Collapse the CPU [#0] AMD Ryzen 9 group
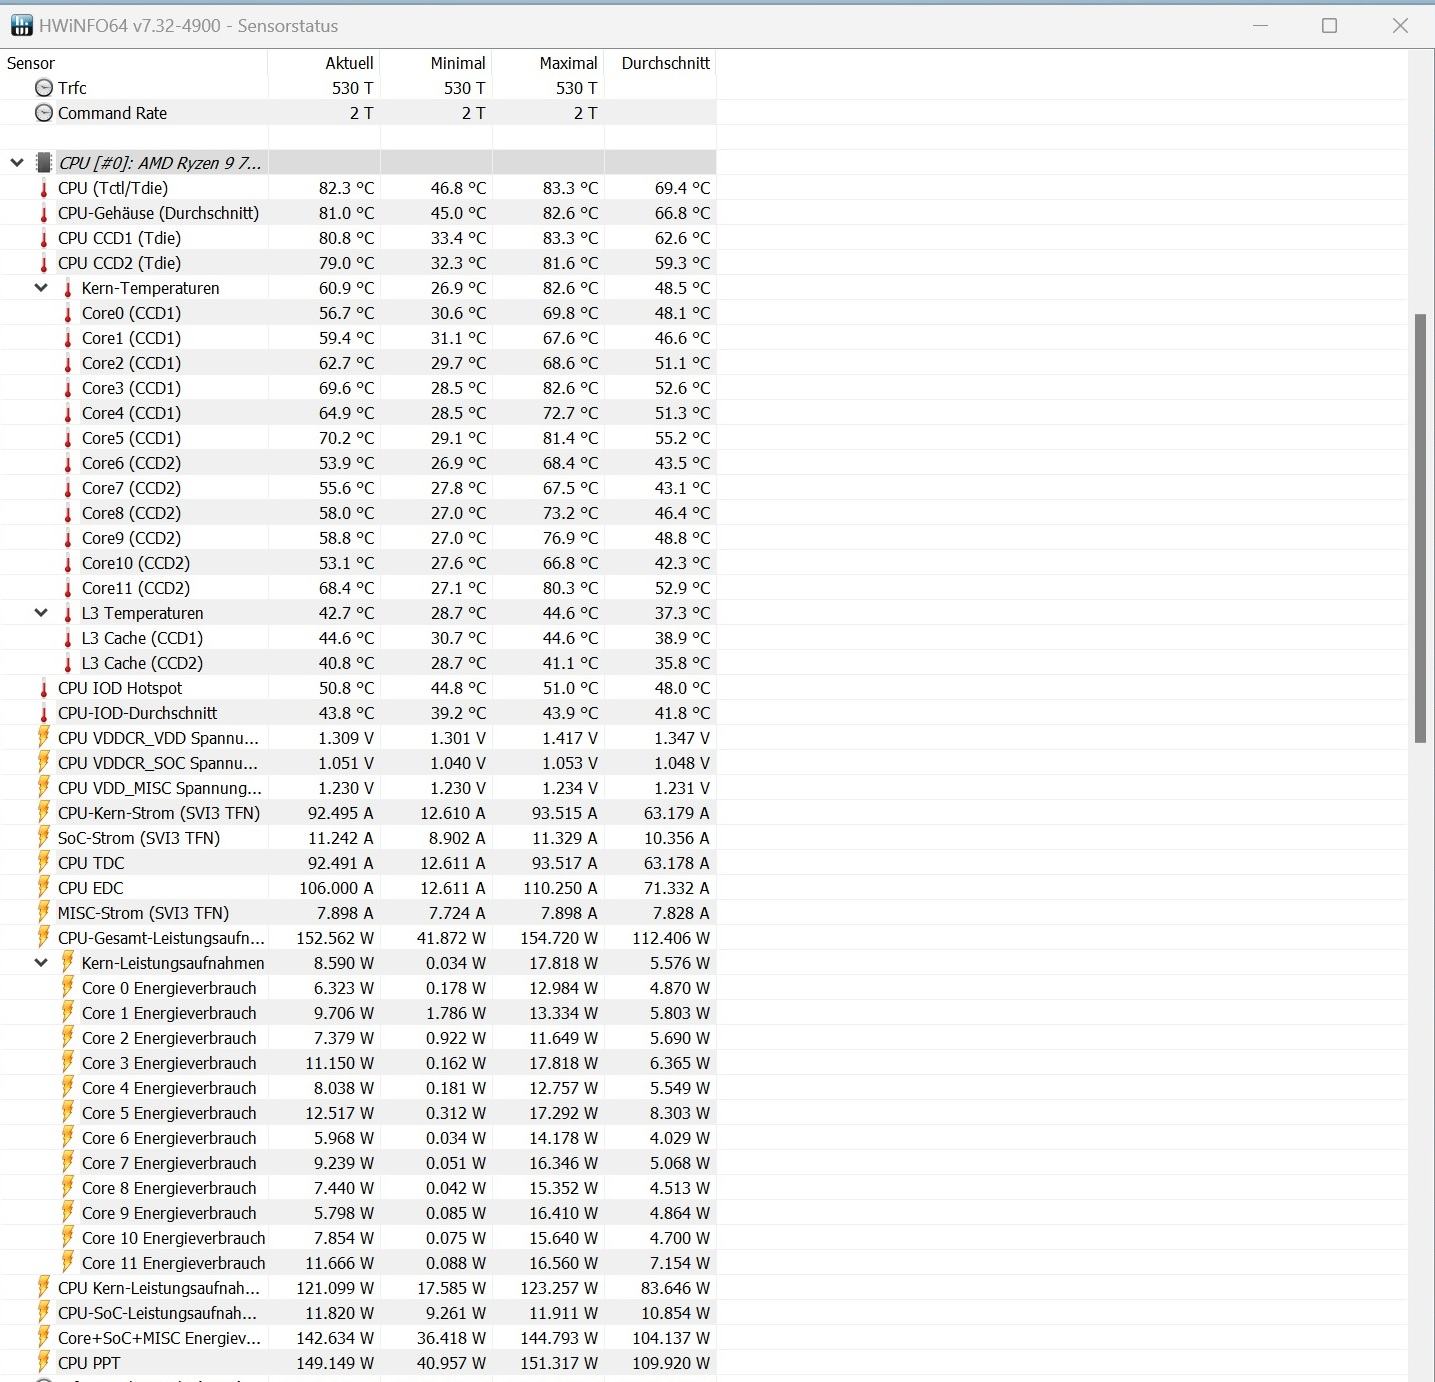 17,162
